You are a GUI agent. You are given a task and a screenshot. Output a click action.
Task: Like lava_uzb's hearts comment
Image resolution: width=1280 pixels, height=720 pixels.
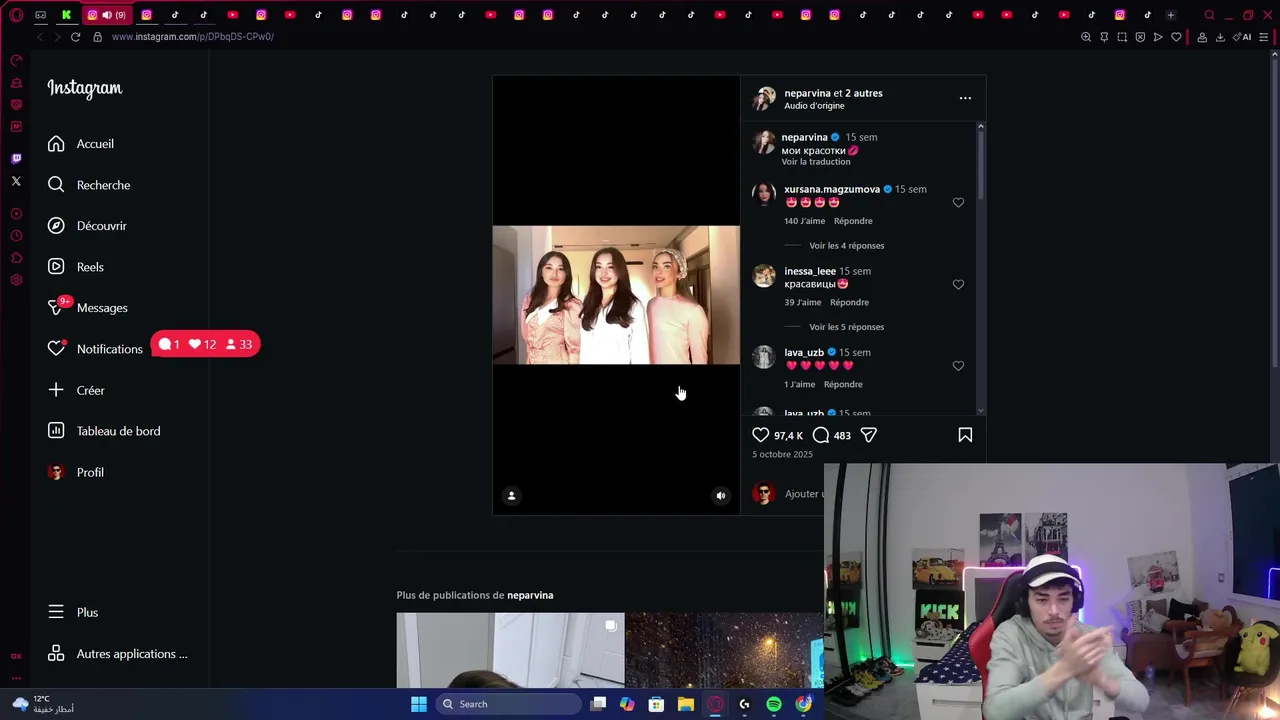coord(958,366)
